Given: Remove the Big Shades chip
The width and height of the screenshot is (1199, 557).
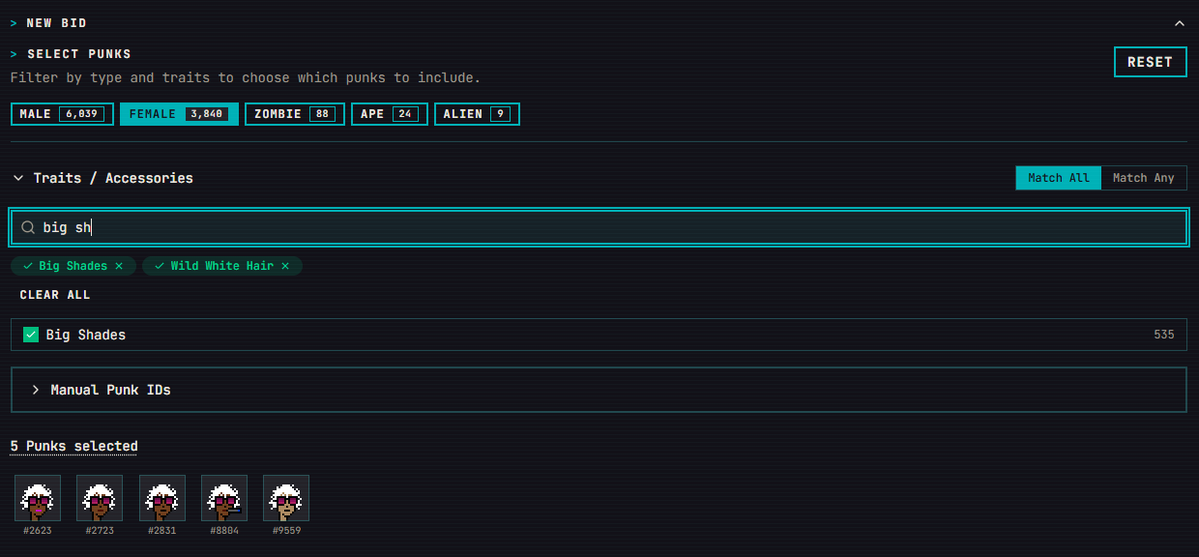Looking at the screenshot, I should coord(119,265).
